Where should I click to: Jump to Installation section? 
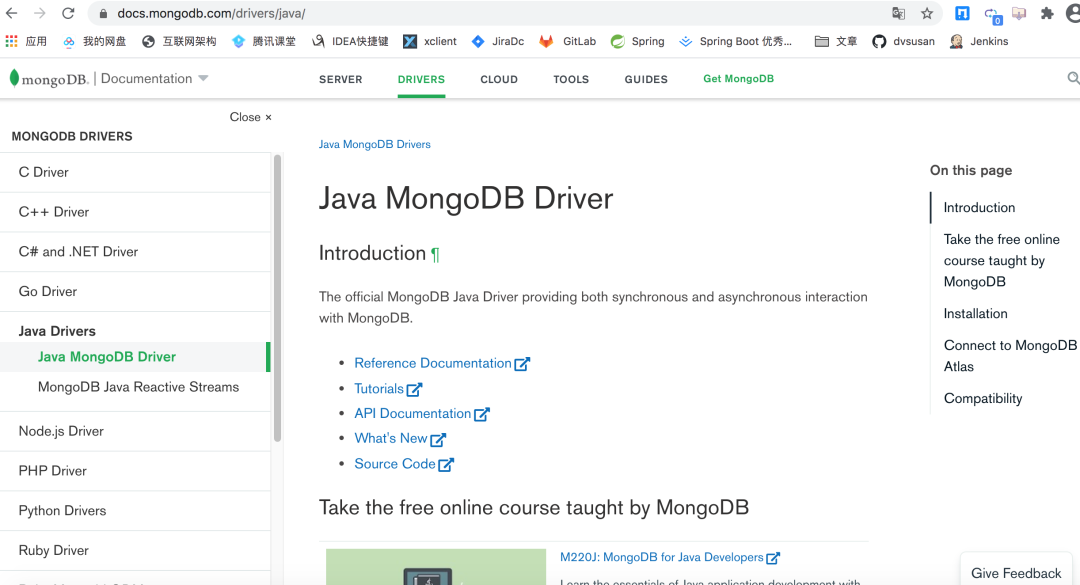coord(975,314)
